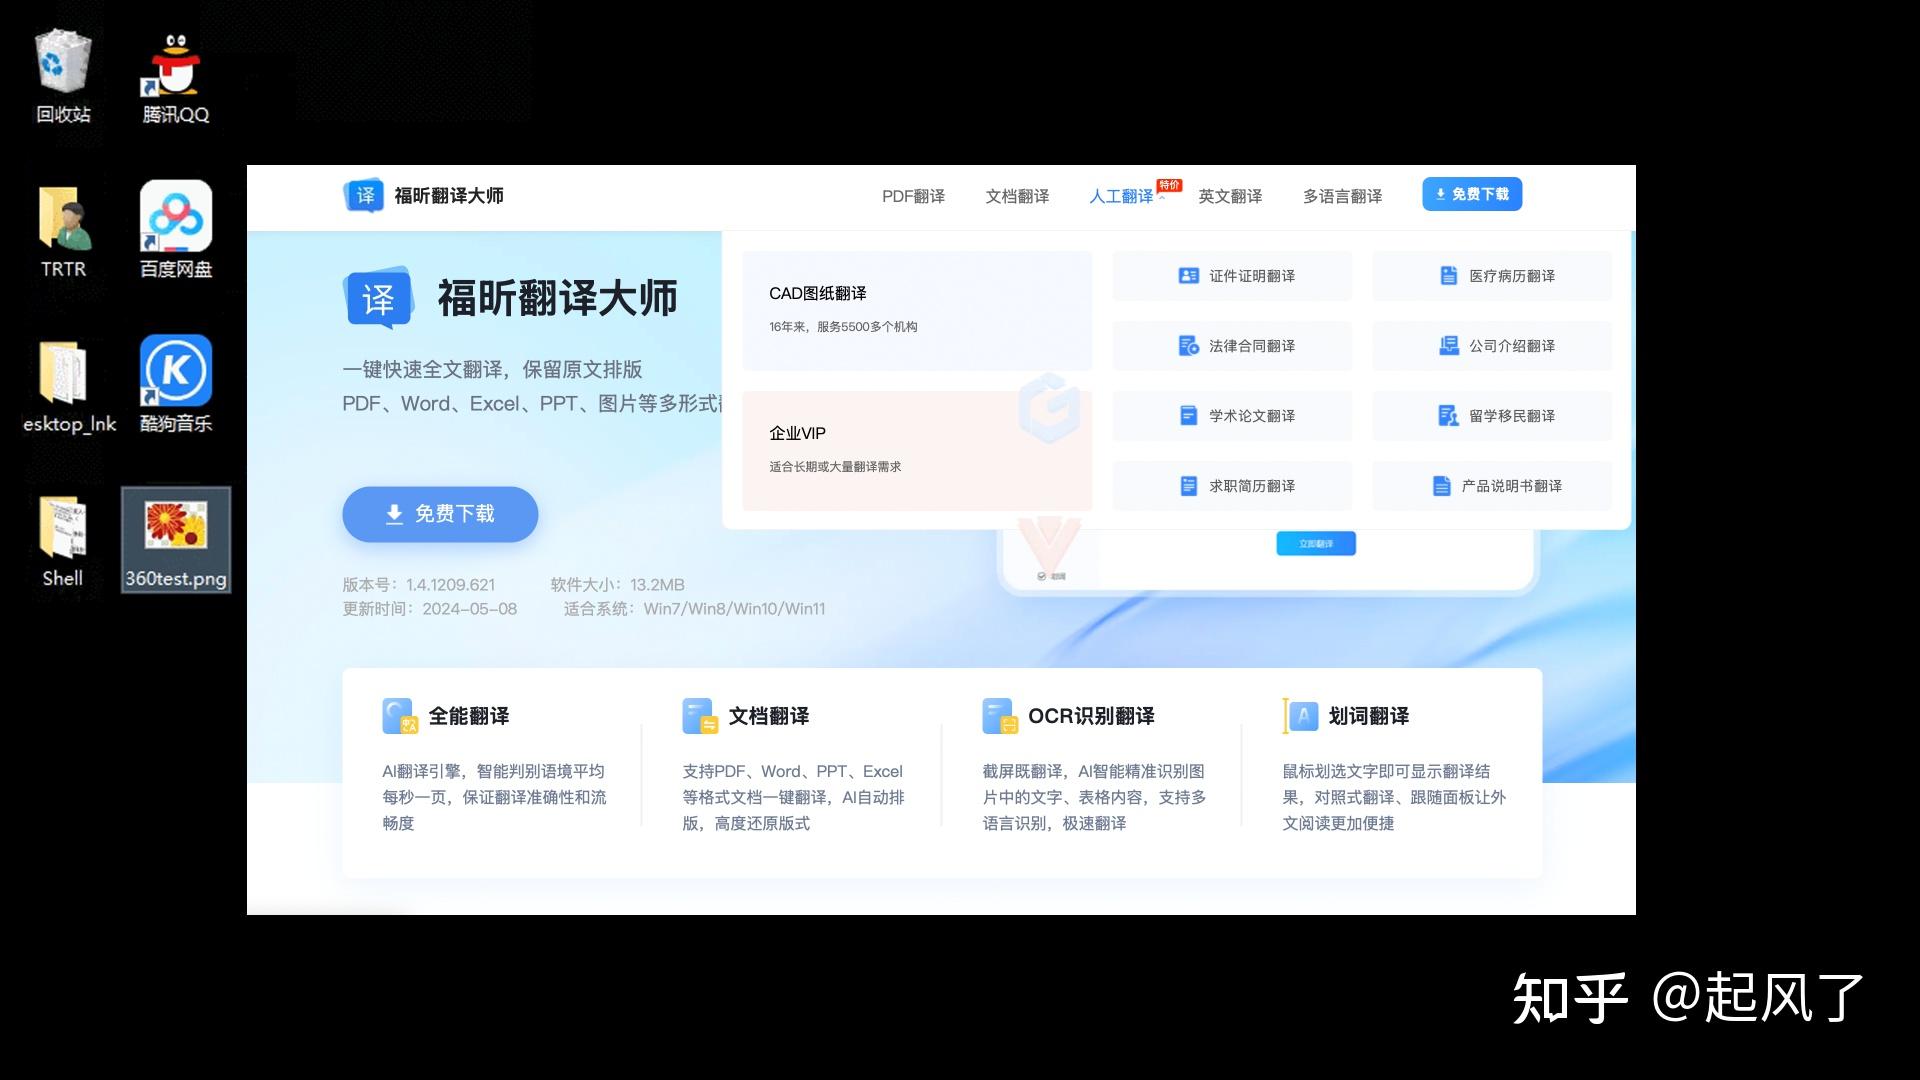
Task: Choose 学术论文翻译 from the menu
Action: (1232, 416)
